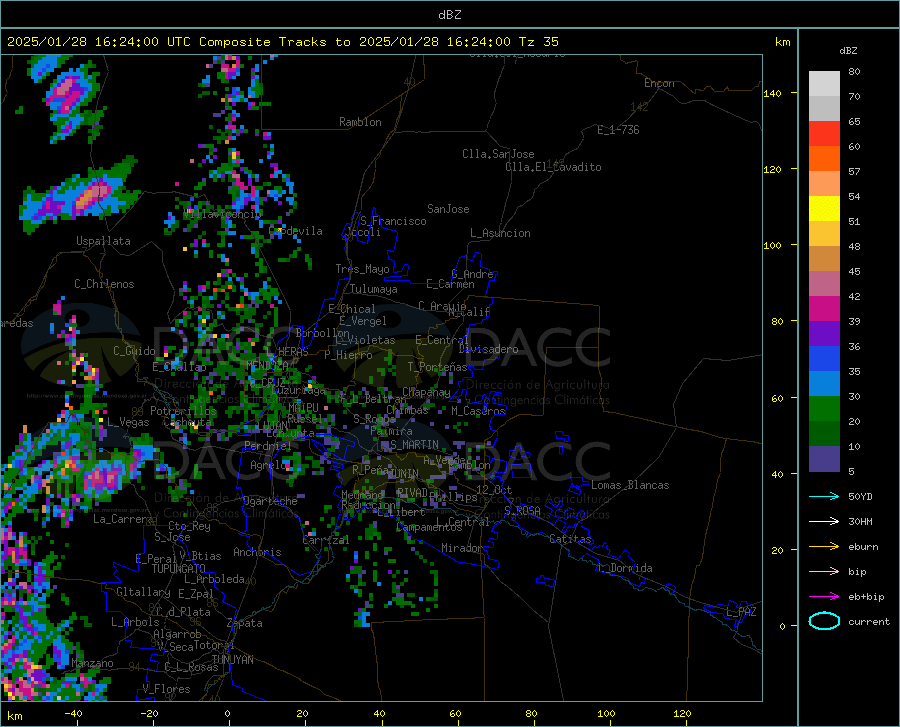This screenshot has height=727, width=900.
Task: Click the Clla.SanJose label
Action: (498, 154)
